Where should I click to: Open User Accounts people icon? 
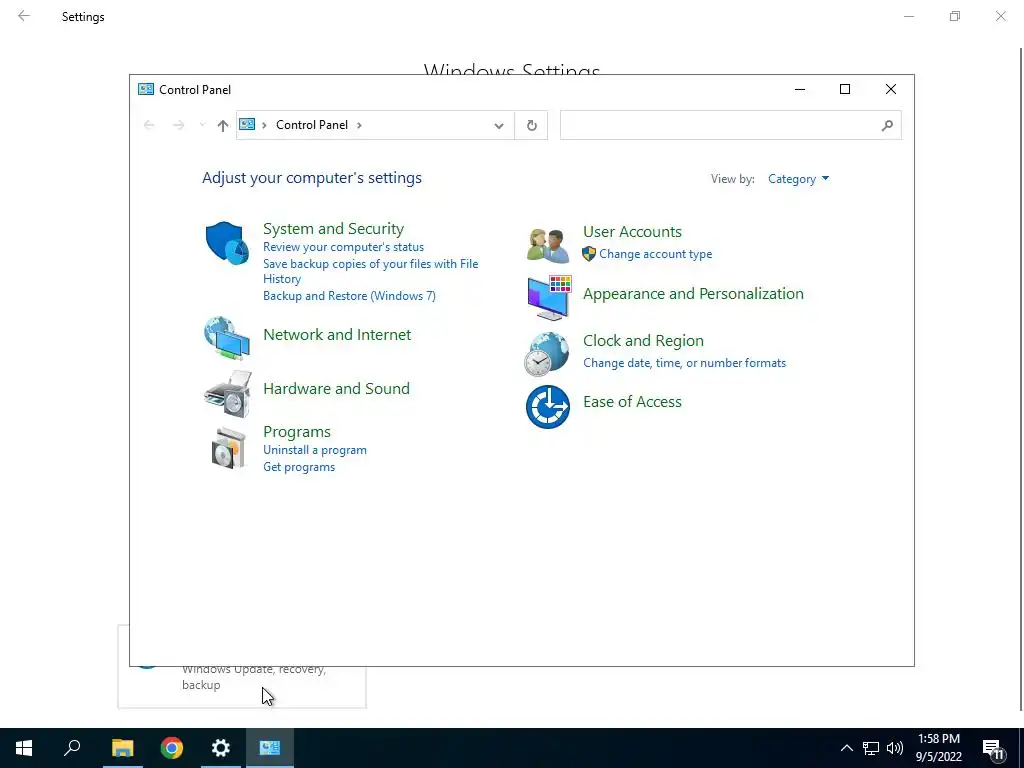(547, 246)
